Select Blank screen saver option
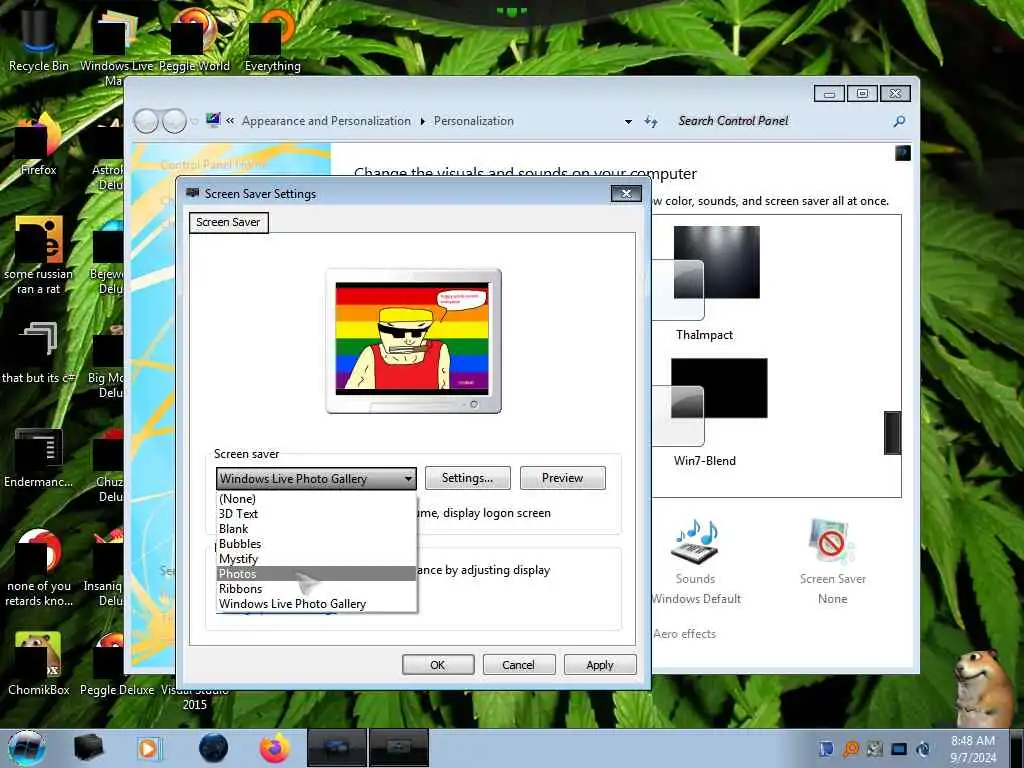The width and height of the screenshot is (1024, 768). coord(316,528)
